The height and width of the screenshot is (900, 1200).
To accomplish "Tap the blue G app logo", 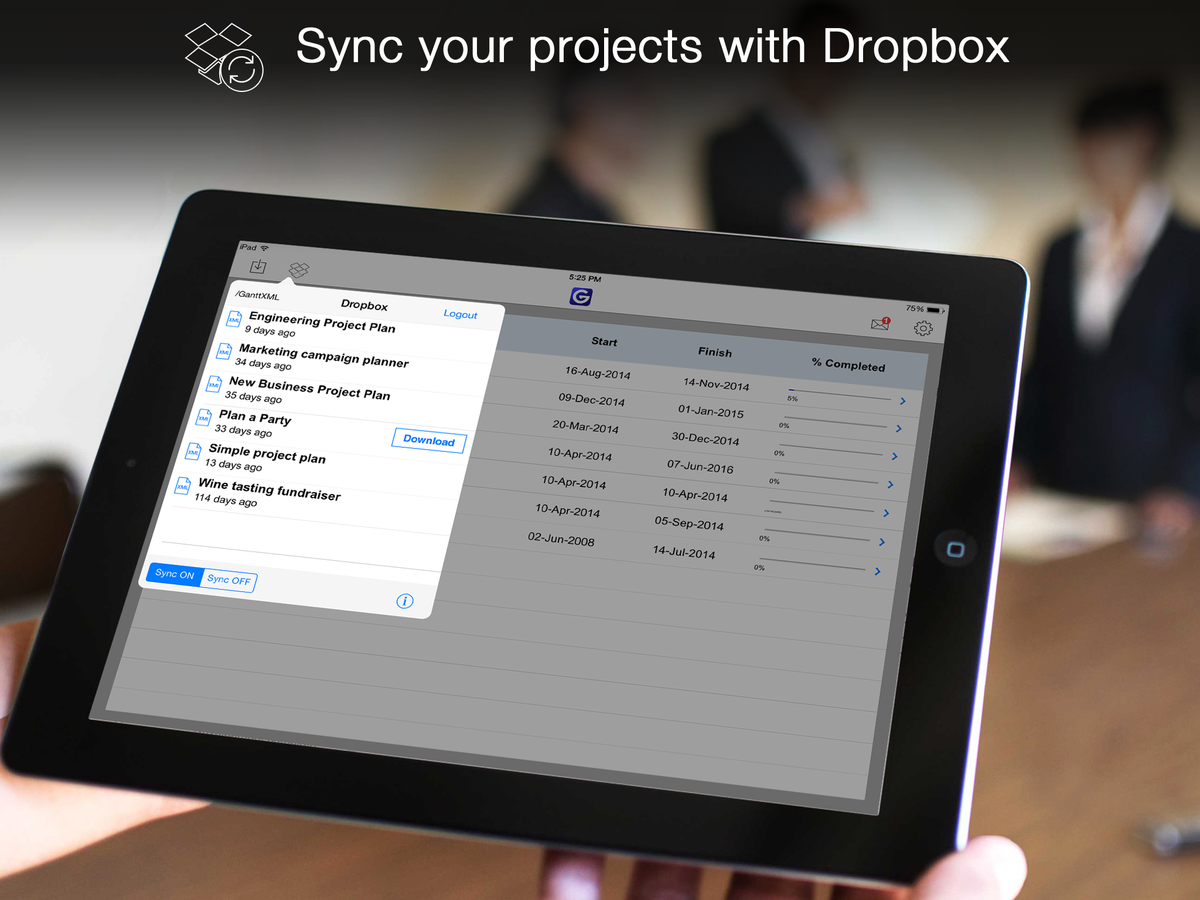I will [x=580, y=297].
